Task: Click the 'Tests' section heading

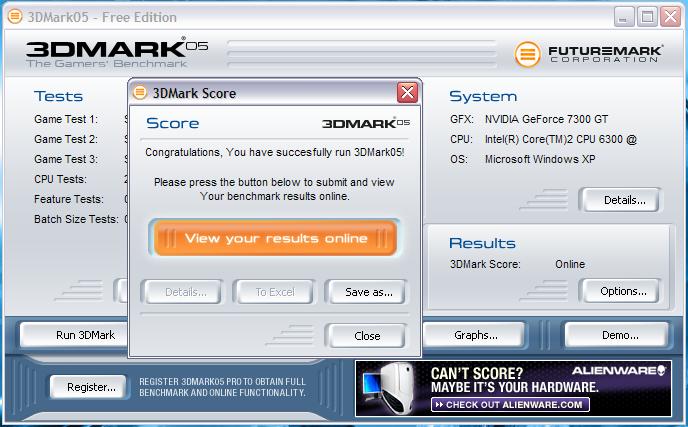Action: click(58, 96)
